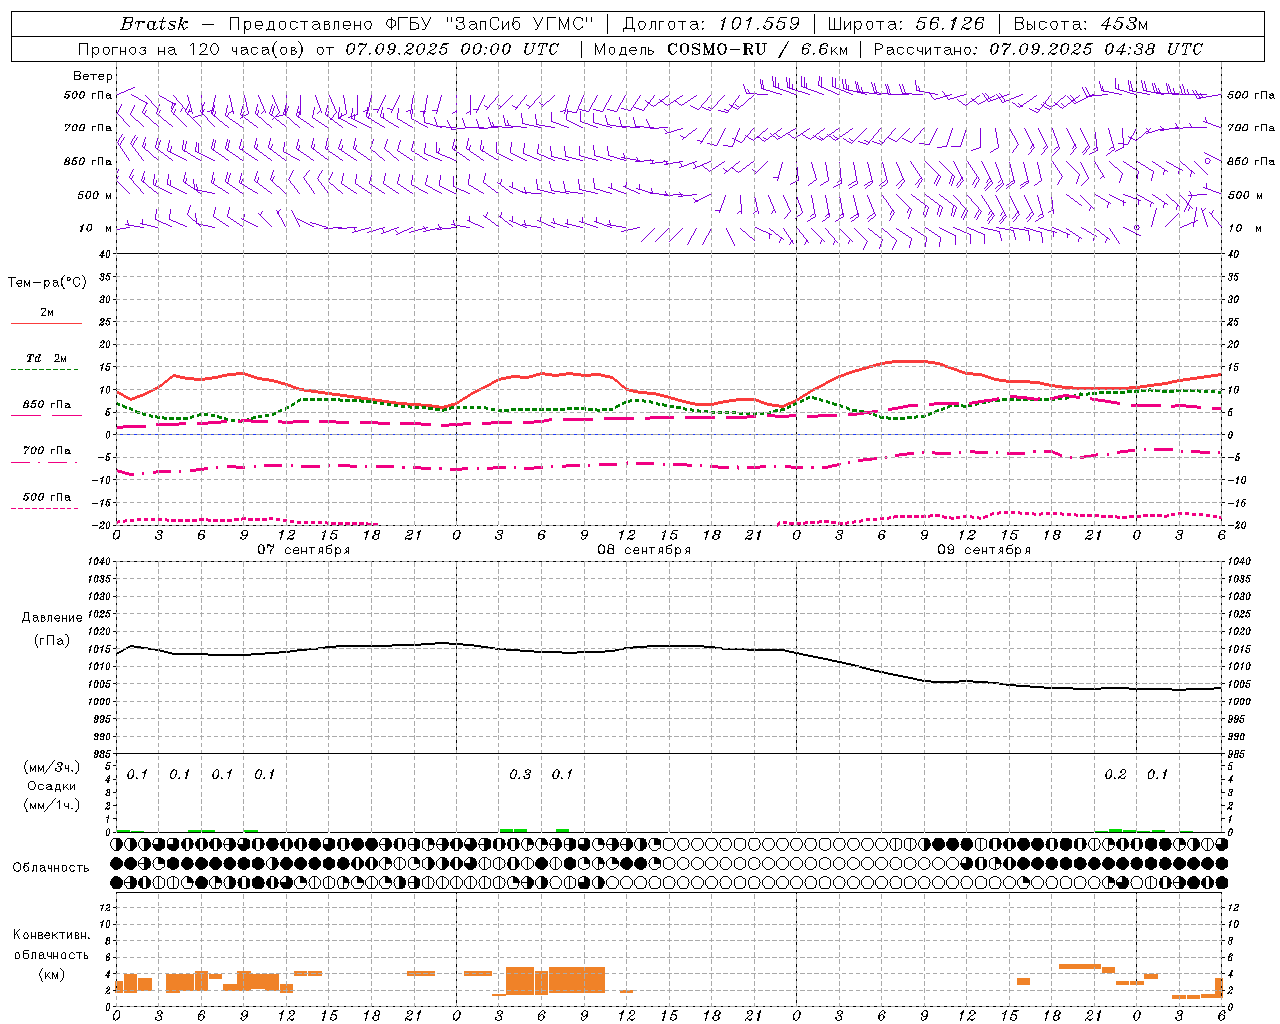The image size is (1280, 1024).
Task: Click the 2м temperature legend entry
Action: (47, 312)
